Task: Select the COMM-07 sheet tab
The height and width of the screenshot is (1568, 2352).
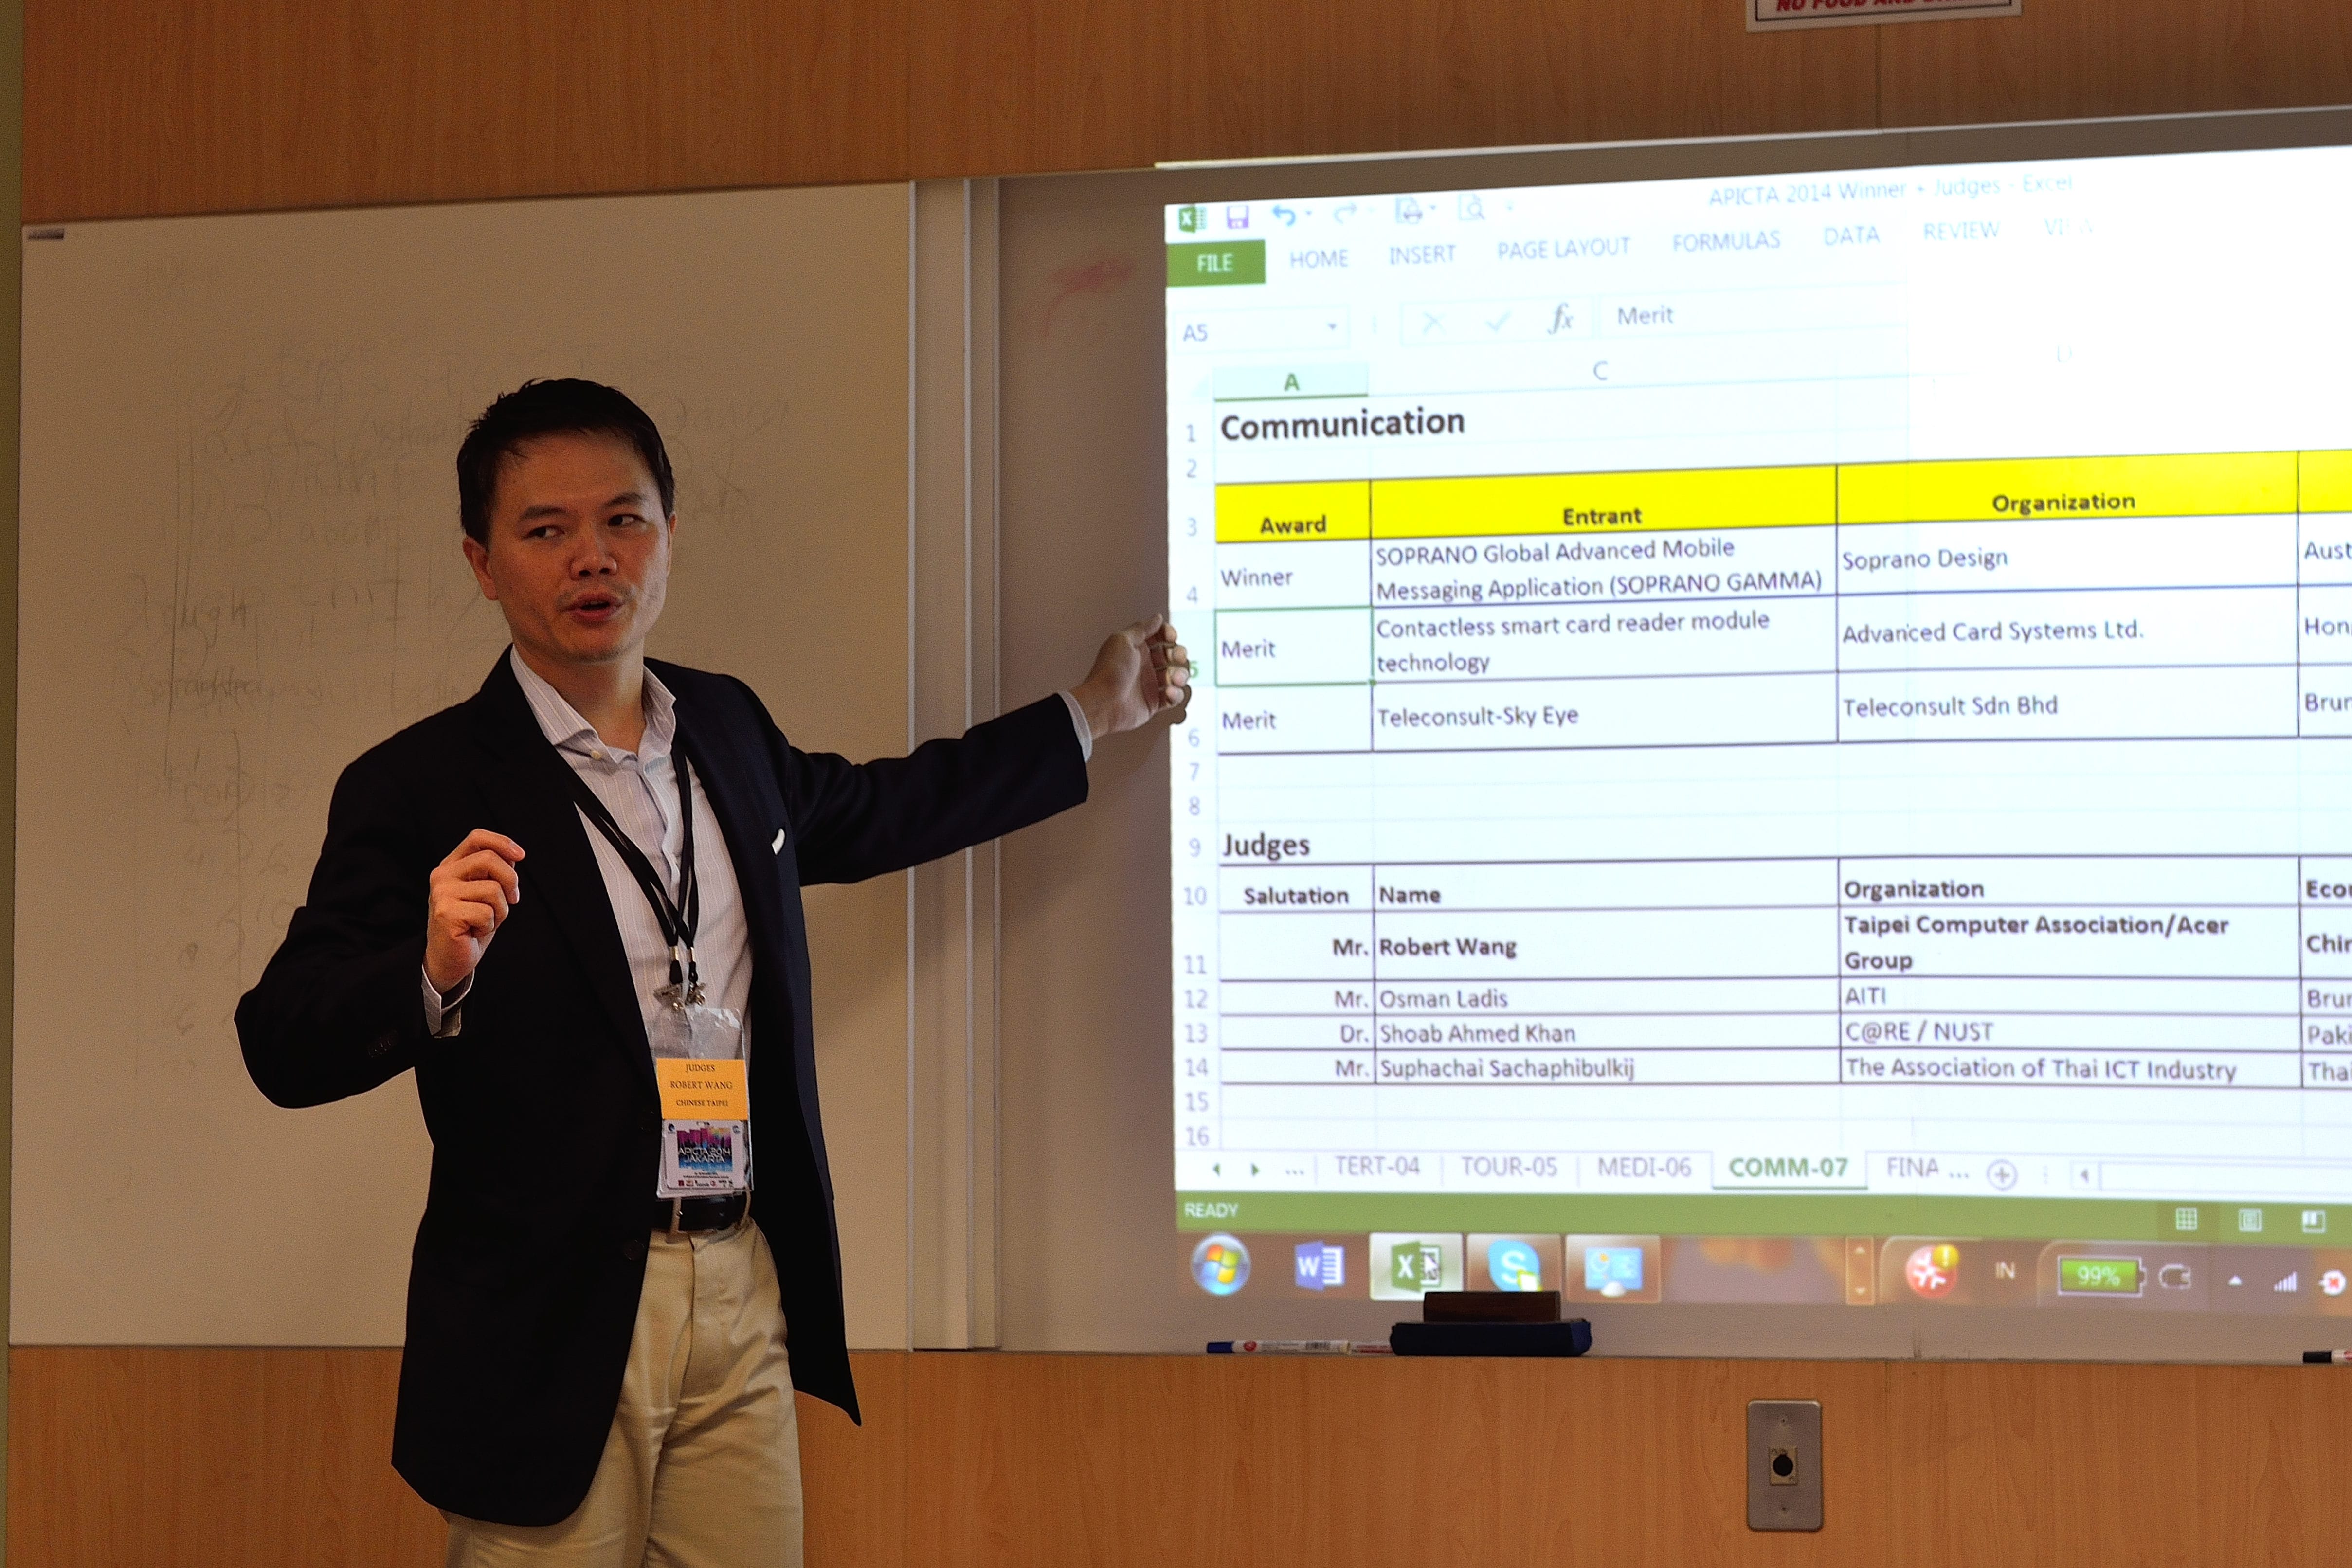Action: pyautogui.click(x=1788, y=1167)
